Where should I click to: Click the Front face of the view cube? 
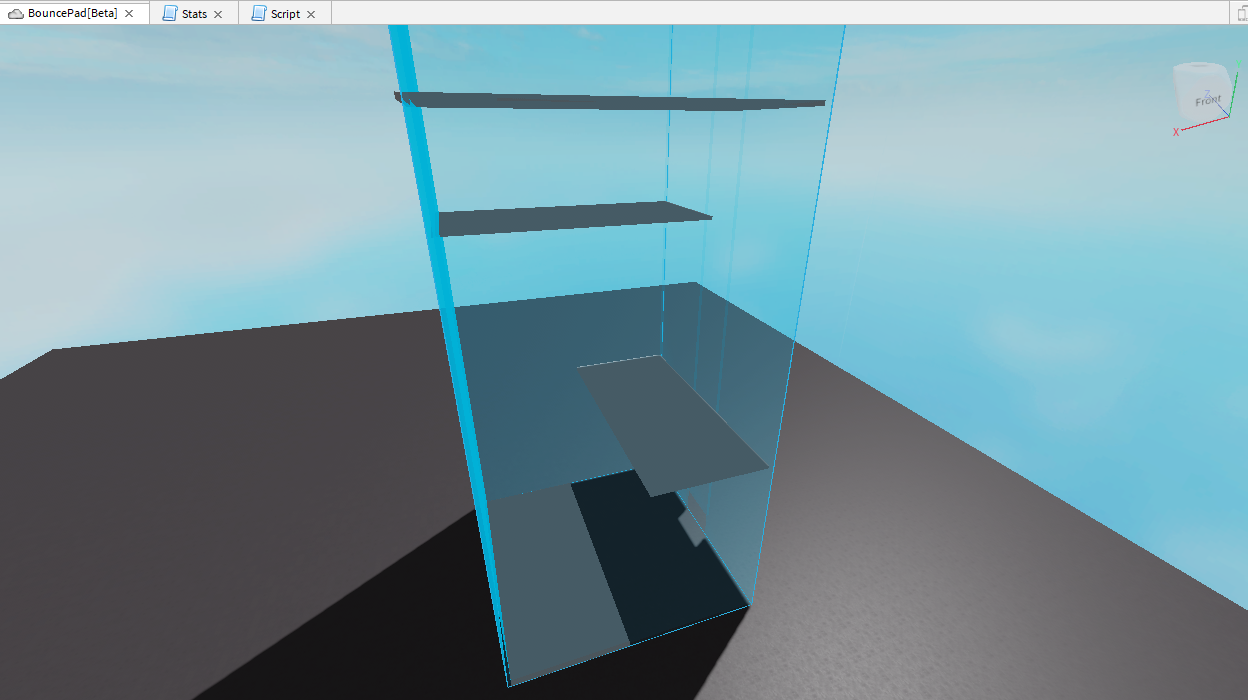(1206, 101)
